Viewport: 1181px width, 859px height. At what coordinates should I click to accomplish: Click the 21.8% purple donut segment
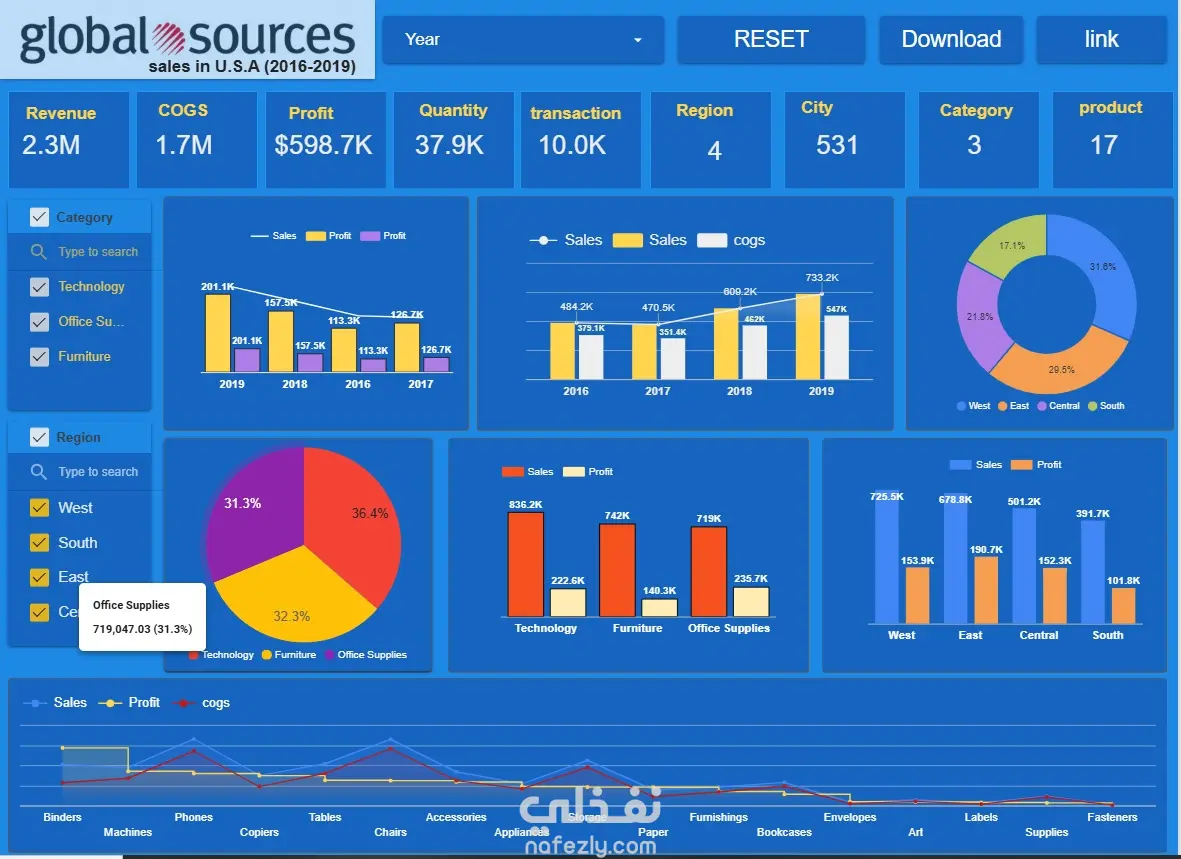click(x=978, y=316)
